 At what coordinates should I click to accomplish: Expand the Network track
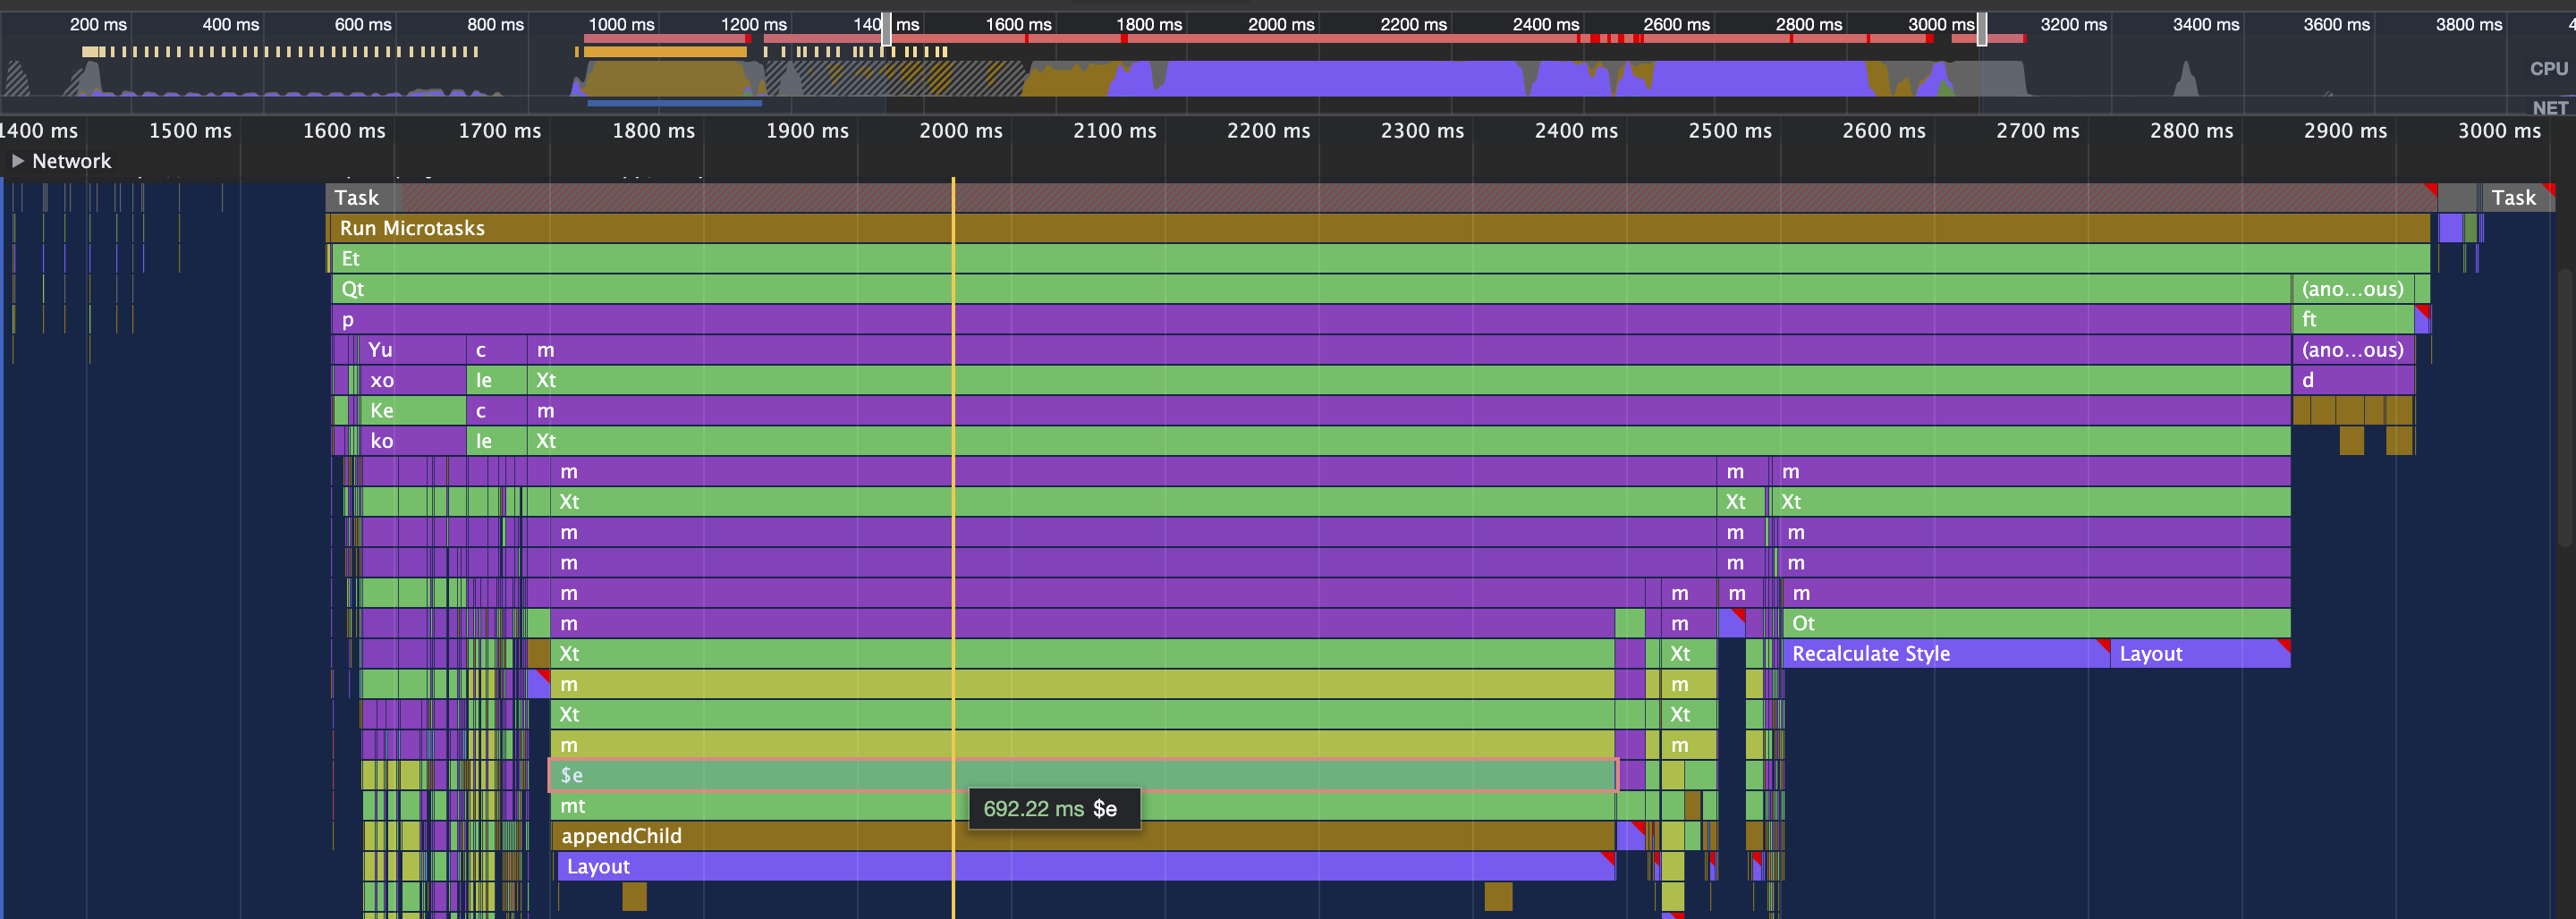click(18, 161)
